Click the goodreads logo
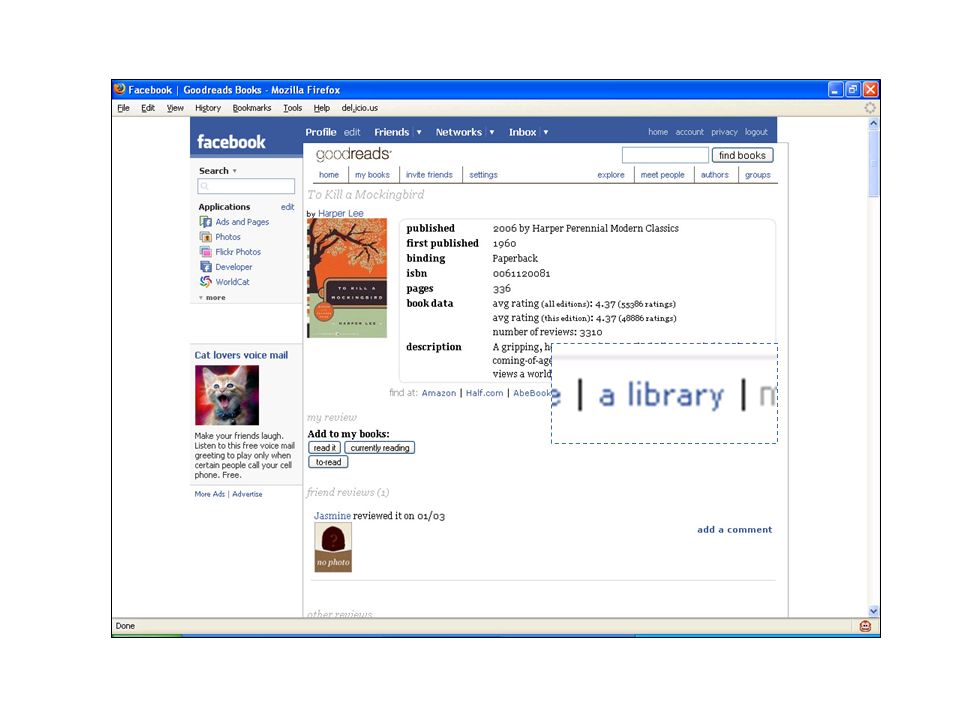The height and width of the screenshot is (720, 960). coord(353,154)
